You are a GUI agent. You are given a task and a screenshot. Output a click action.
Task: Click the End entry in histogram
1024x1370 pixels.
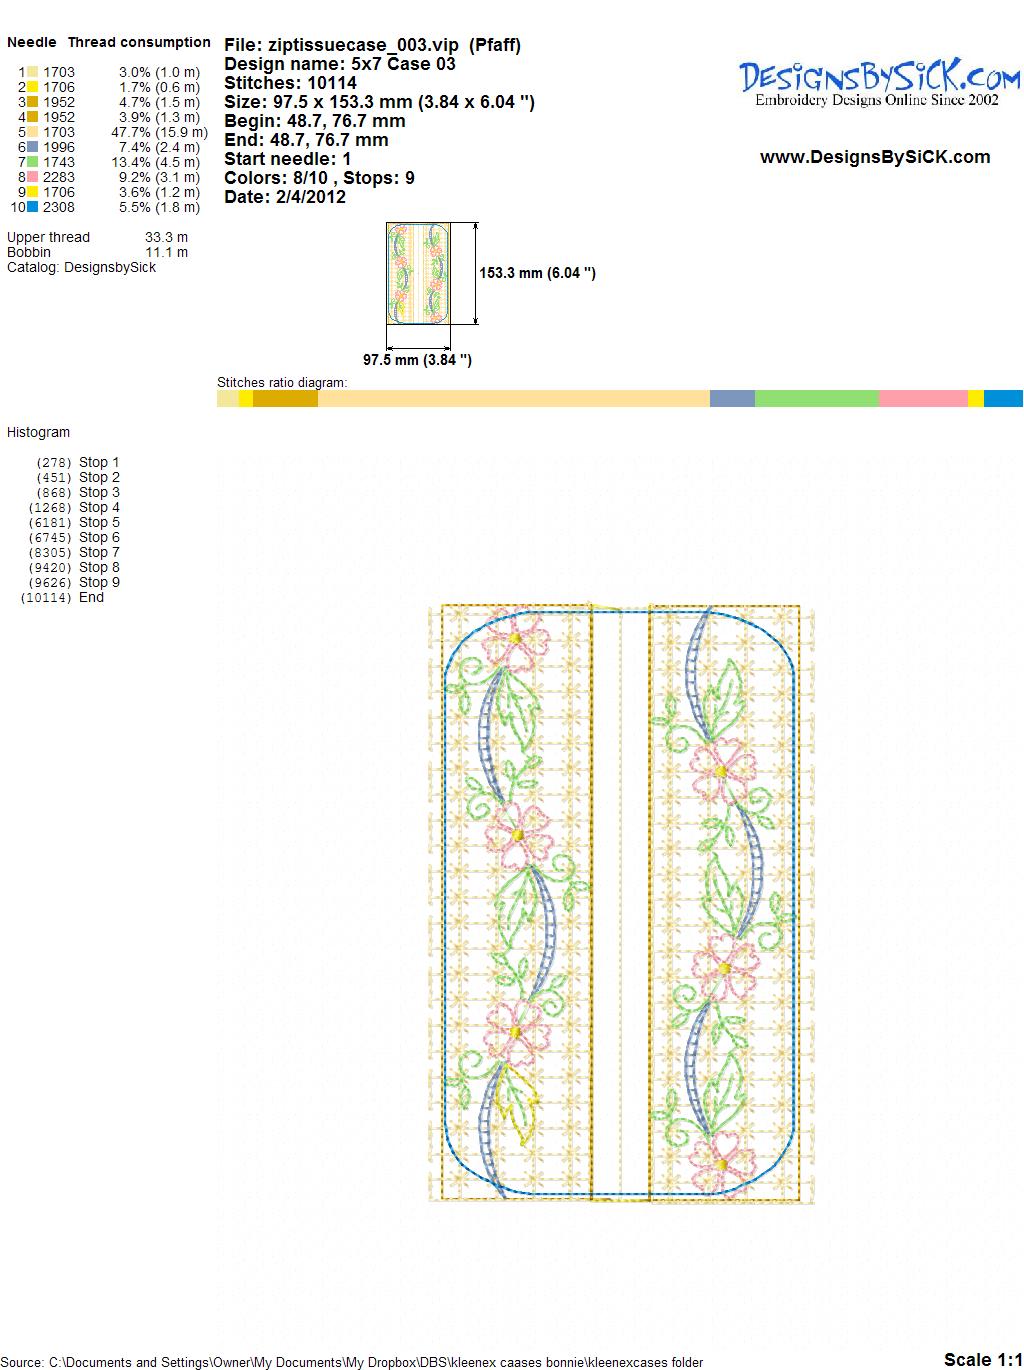(91, 597)
